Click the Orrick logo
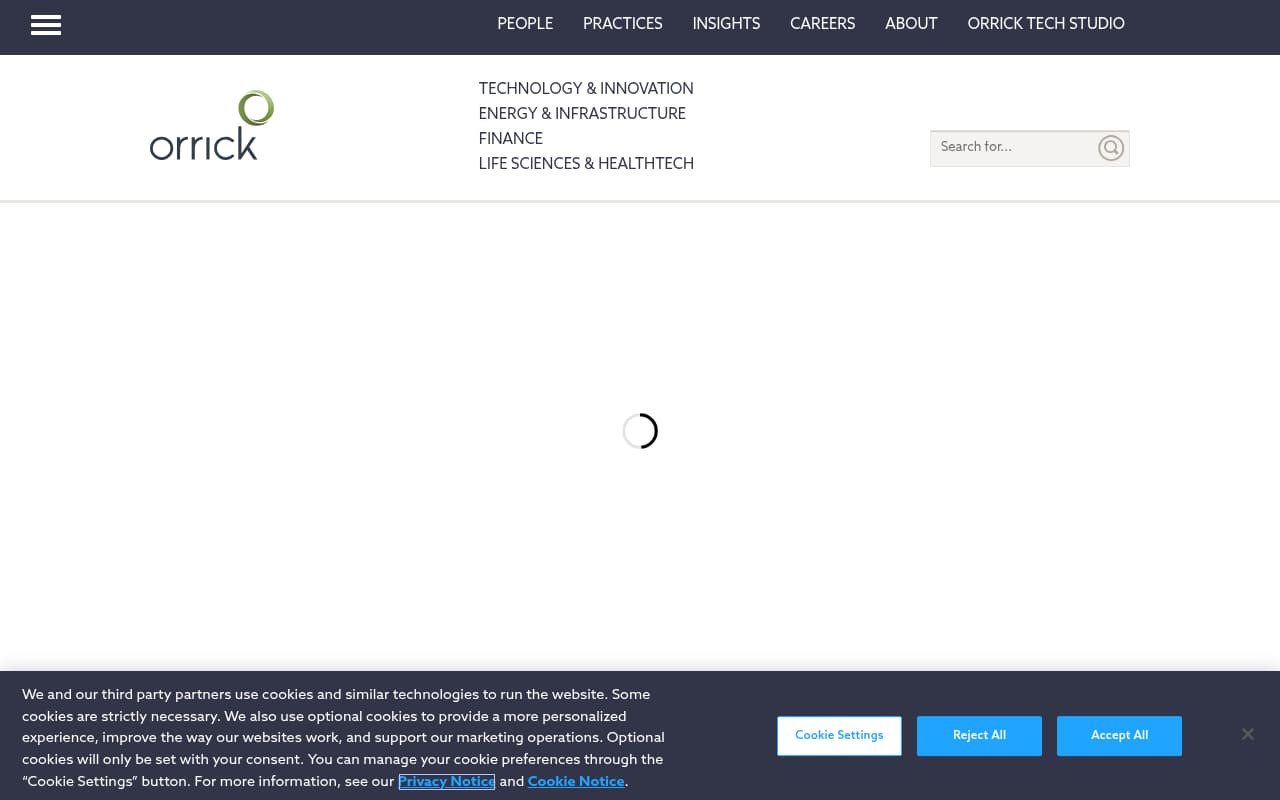Screen dimensions: 1280x800 pyautogui.click(x=212, y=125)
